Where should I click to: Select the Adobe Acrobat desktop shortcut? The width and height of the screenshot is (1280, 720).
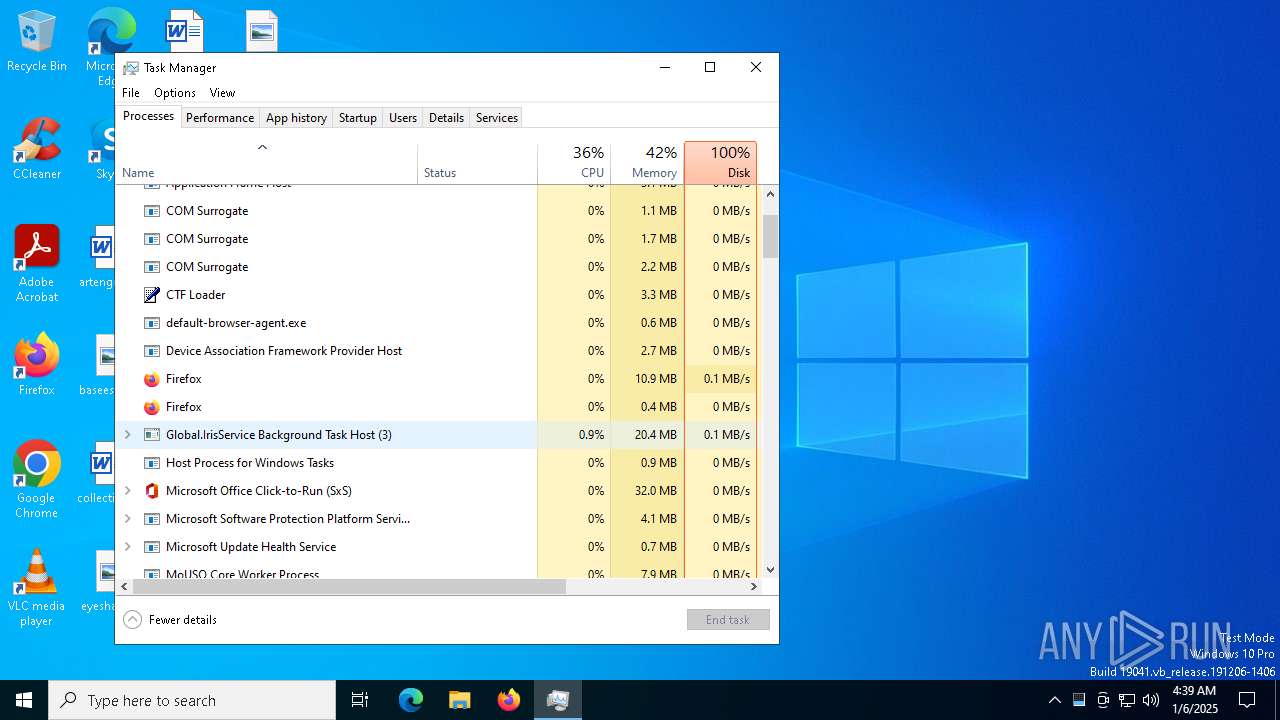tap(37, 264)
